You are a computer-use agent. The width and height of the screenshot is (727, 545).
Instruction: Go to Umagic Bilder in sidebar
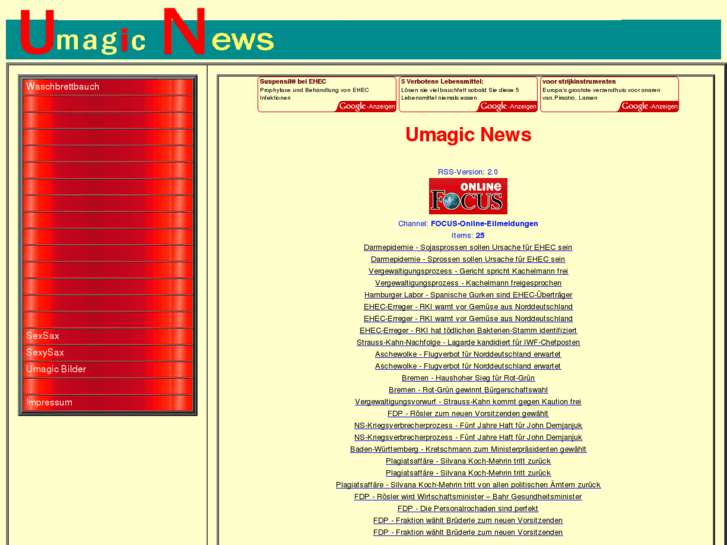pyautogui.click(x=108, y=369)
